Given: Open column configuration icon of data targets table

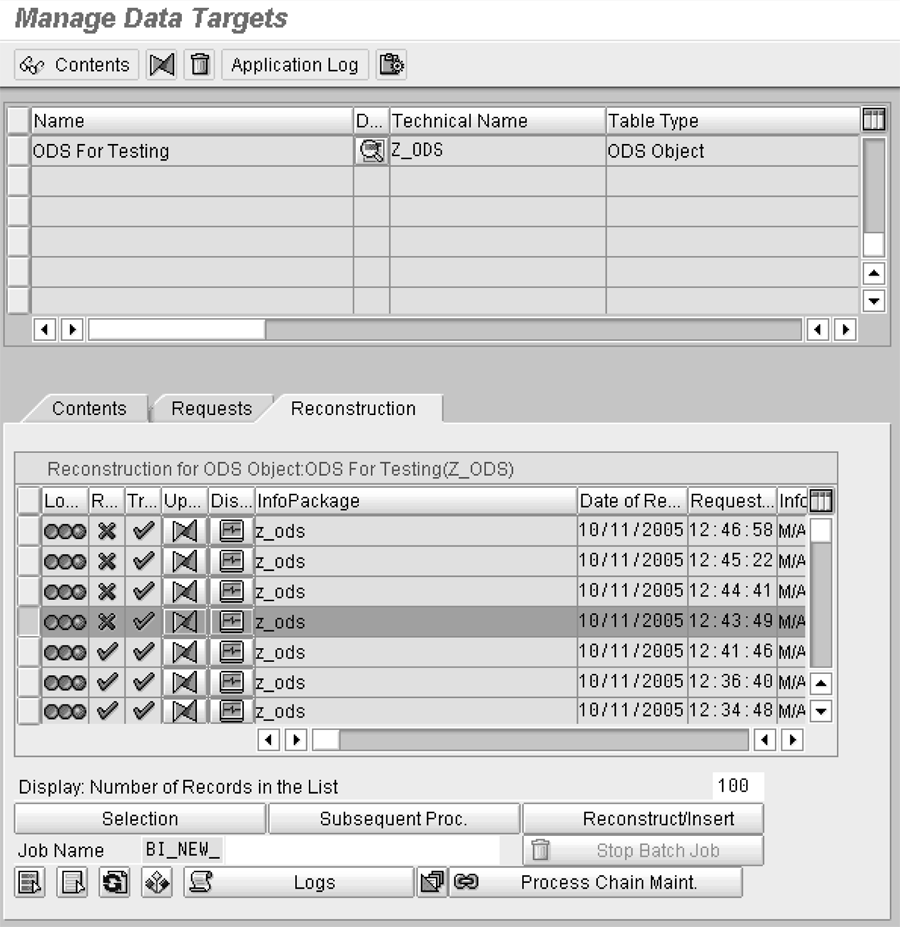Looking at the screenshot, I should click(x=873, y=120).
